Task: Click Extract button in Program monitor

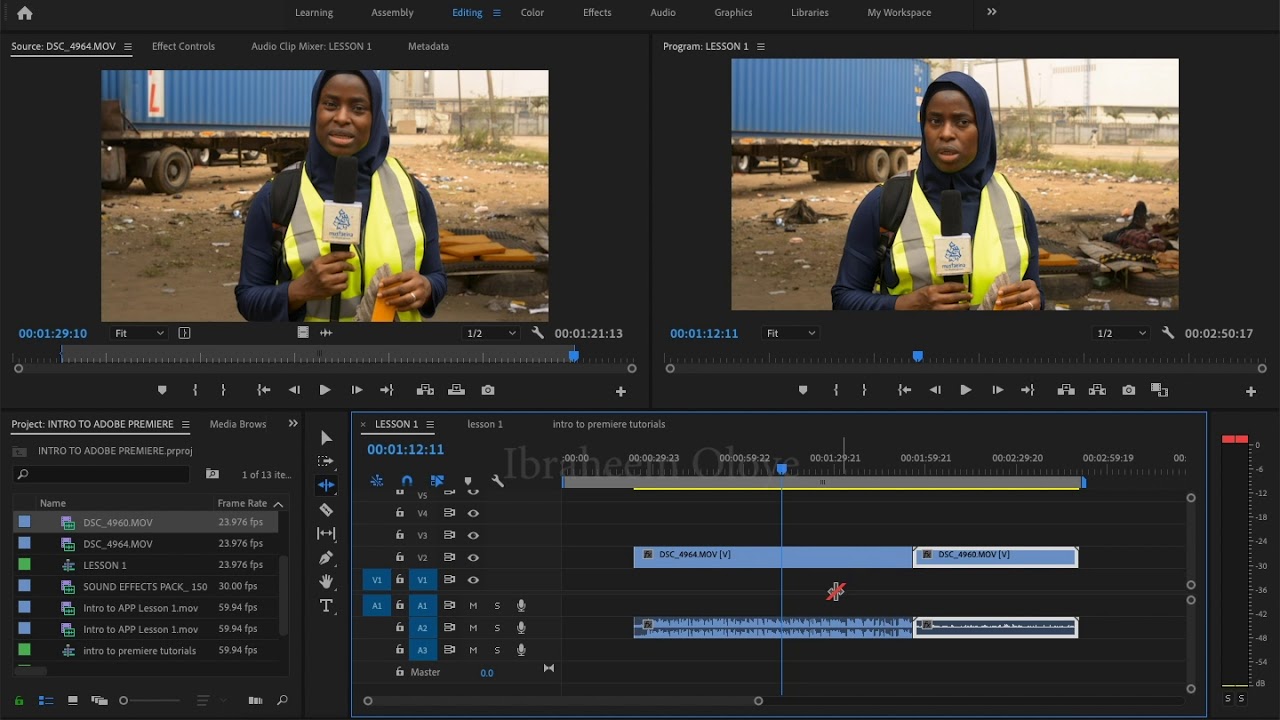Action: point(1097,390)
